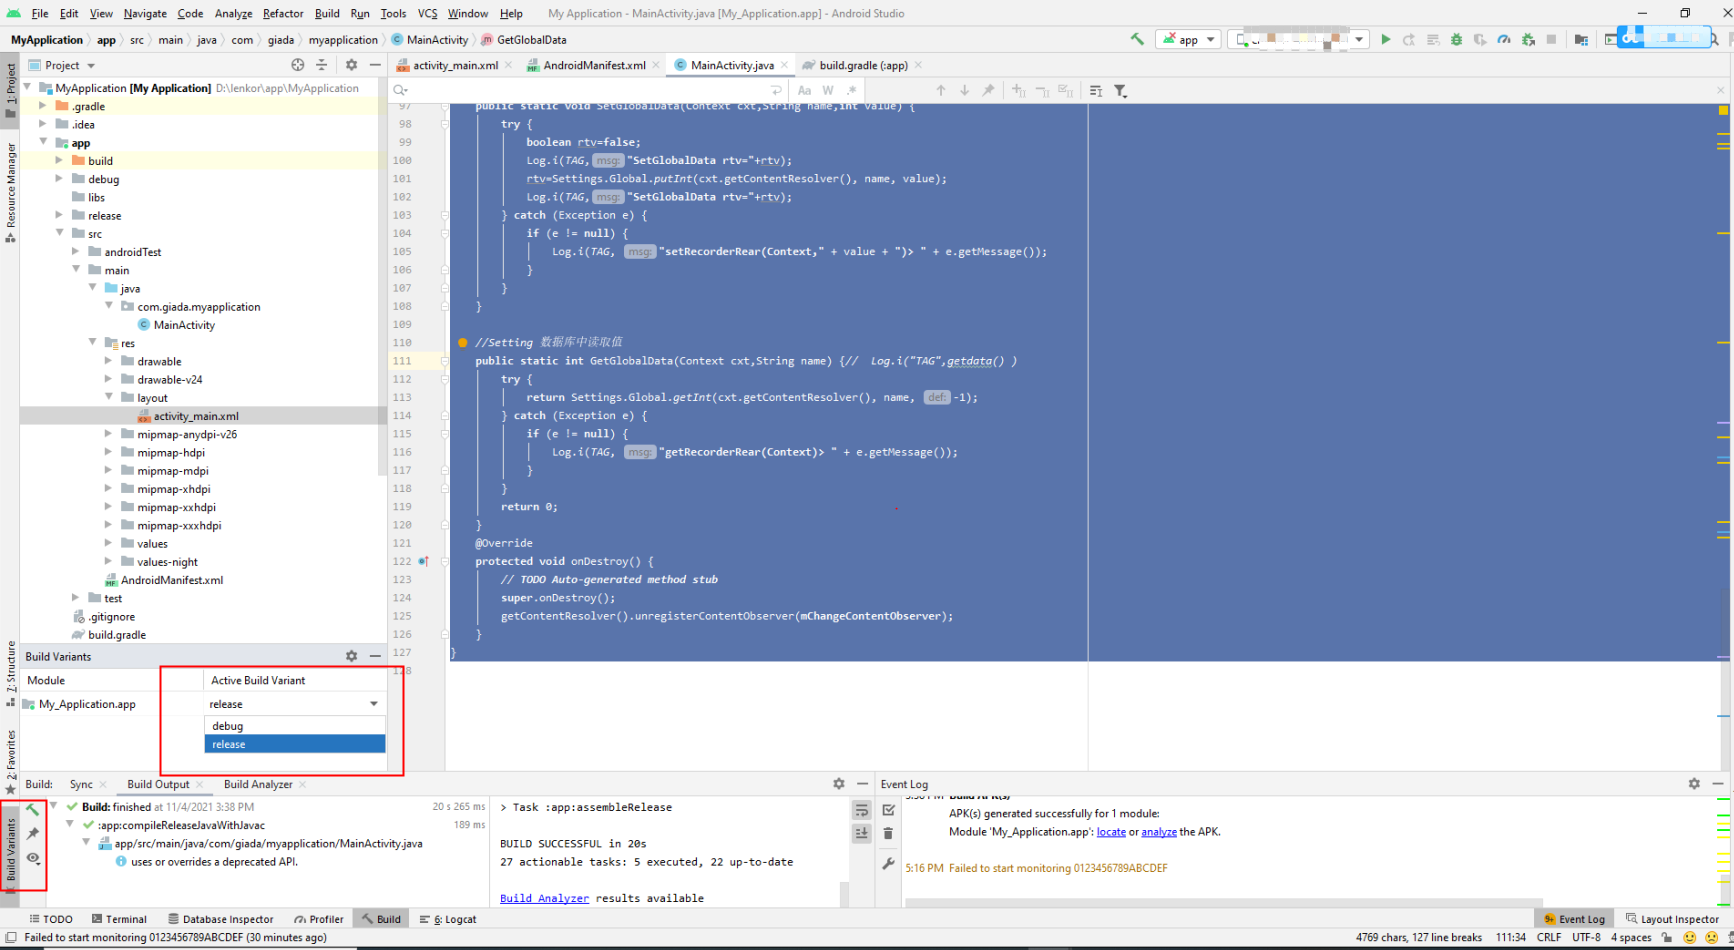Open the device selector dropdown
Image resolution: width=1734 pixels, height=950 pixels.
tap(1298, 40)
